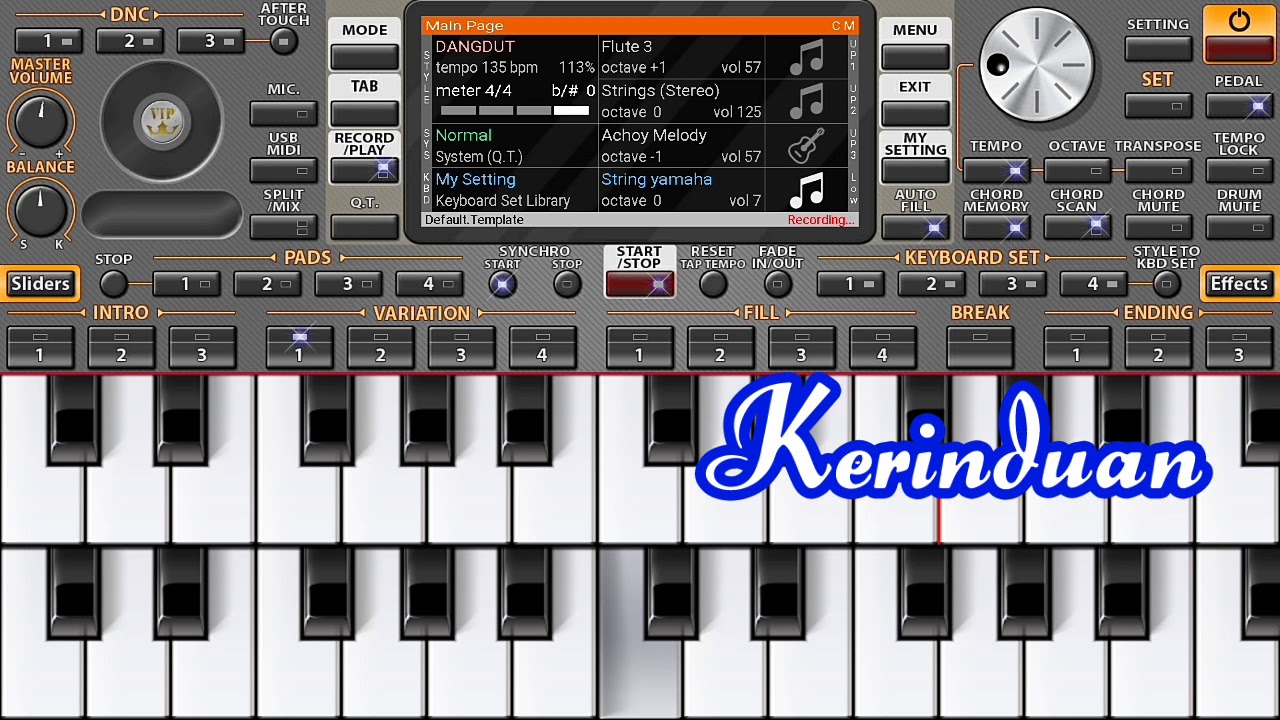The image size is (1280, 720).
Task: Open the Effects panel
Action: pyautogui.click(x=1239, y=284)
